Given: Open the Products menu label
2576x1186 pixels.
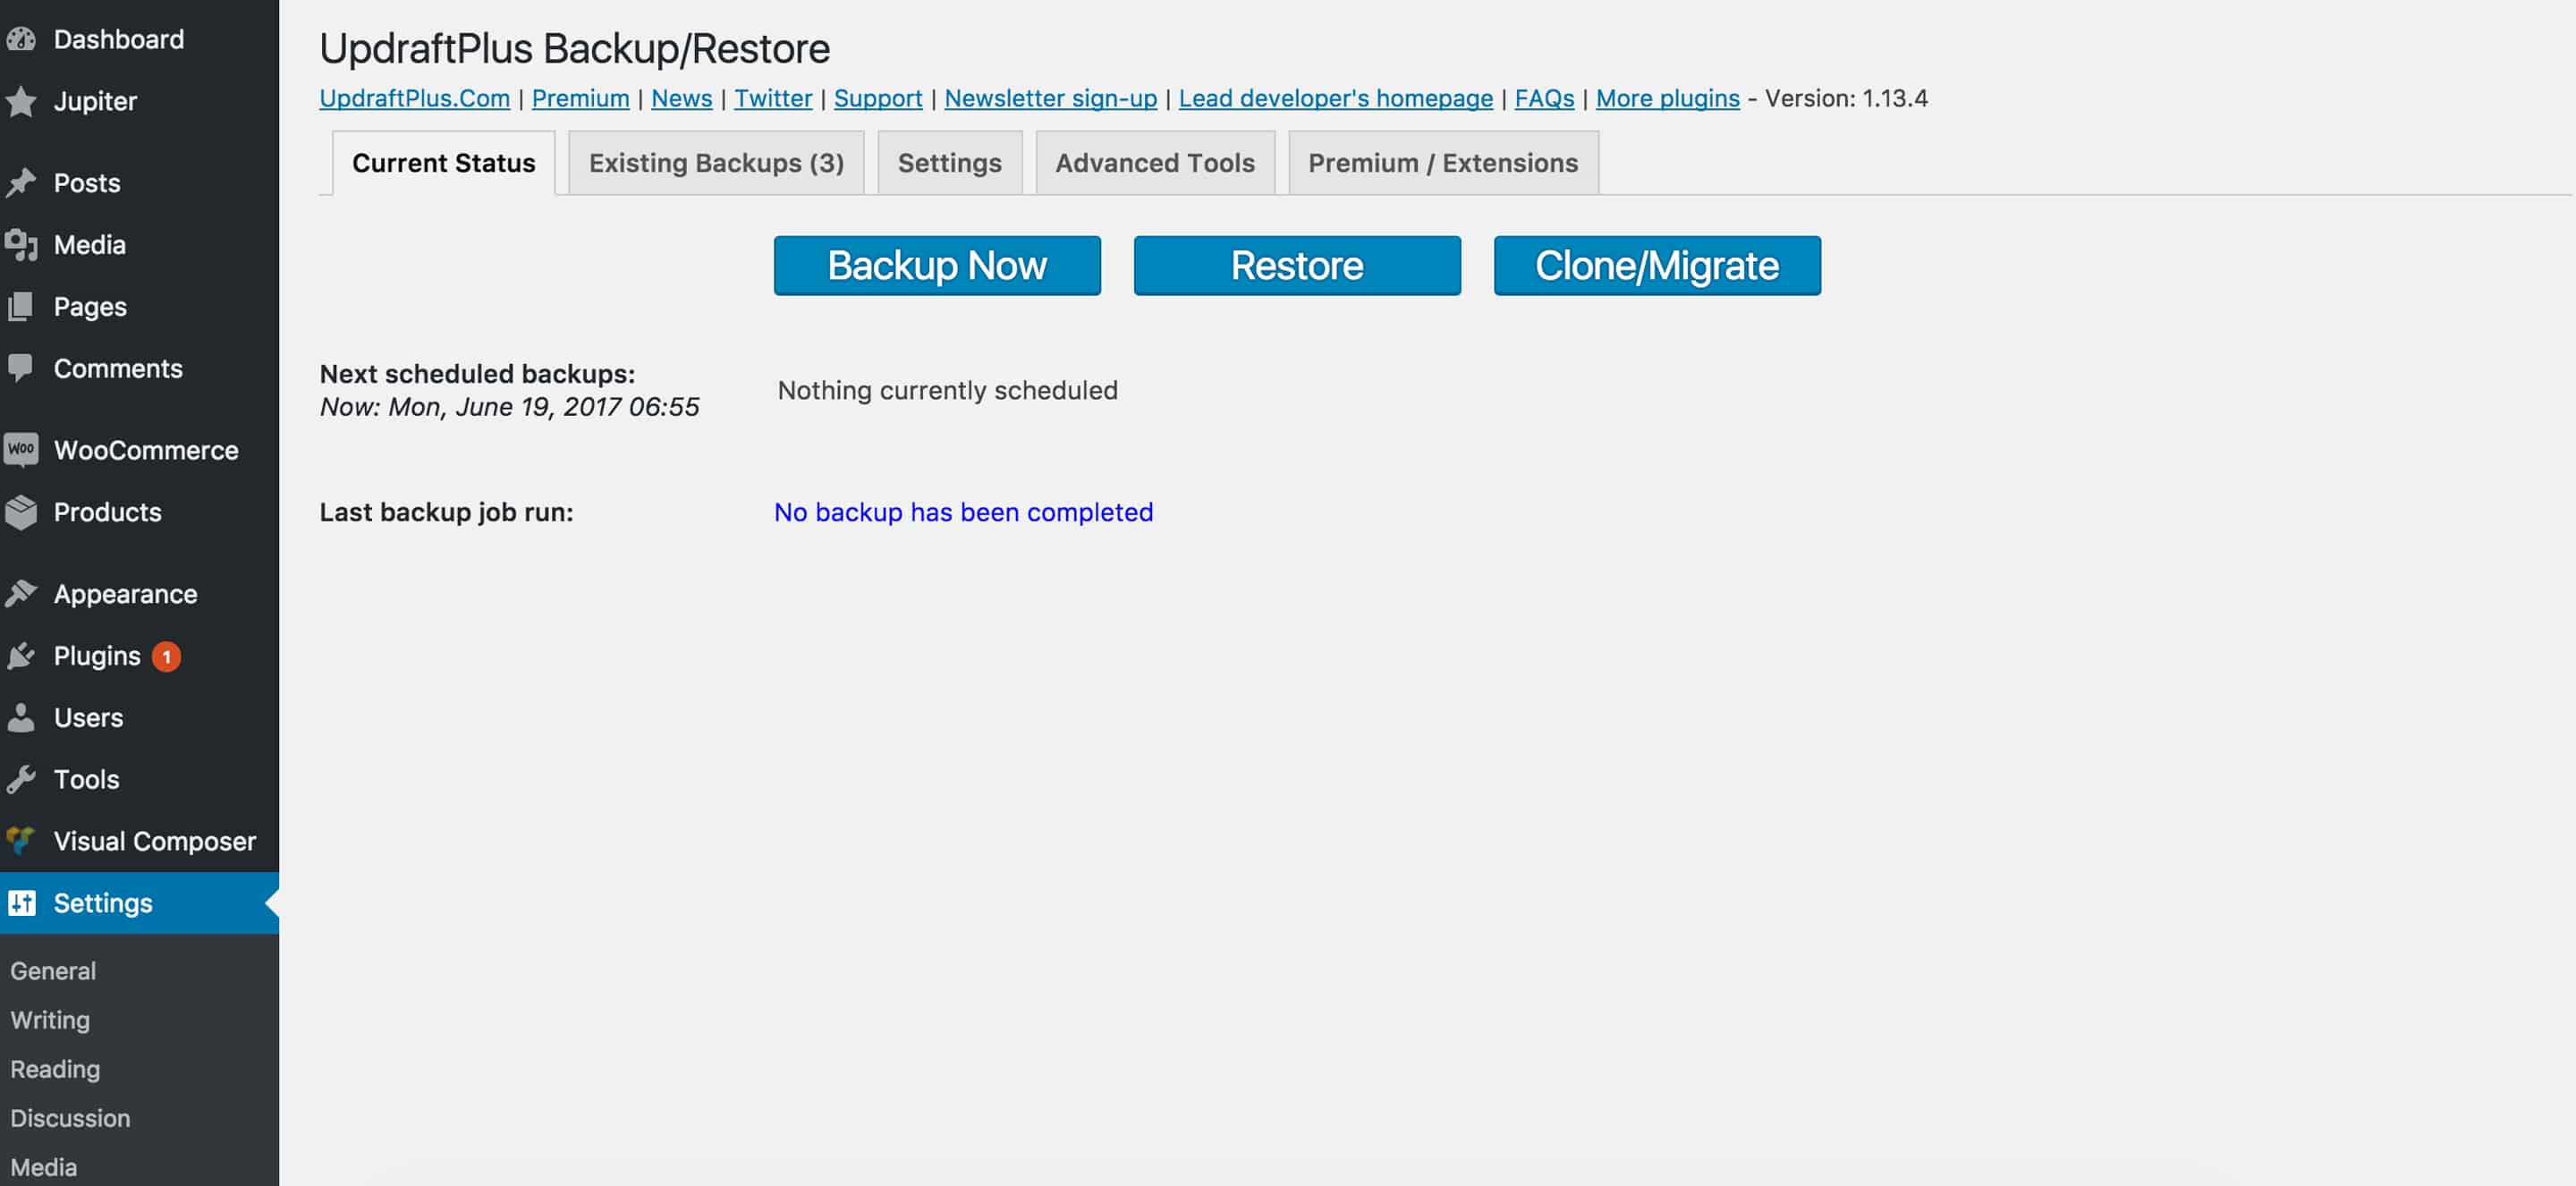Looking at the screenshot, I should click(108, 512).
